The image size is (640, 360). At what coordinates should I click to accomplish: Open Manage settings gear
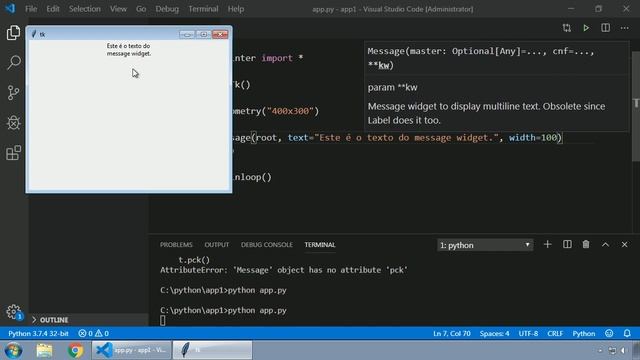(13, 312)
